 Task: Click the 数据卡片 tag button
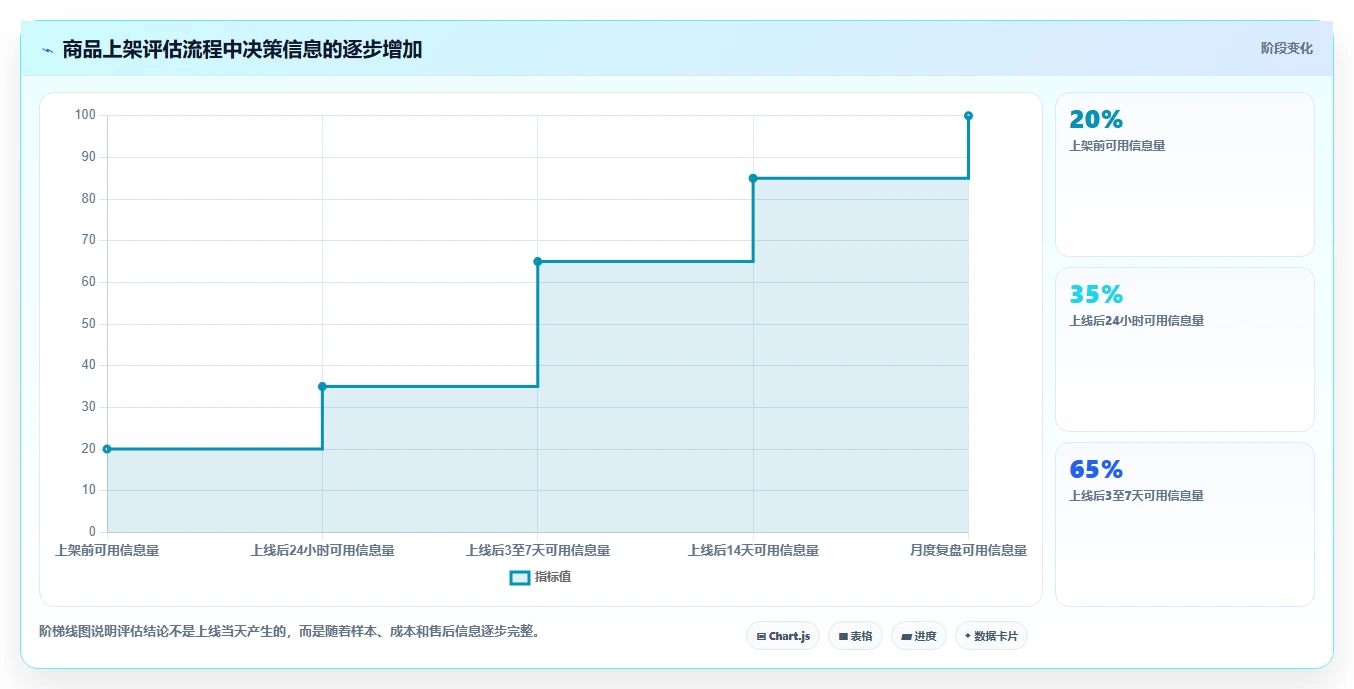point(991,636)
